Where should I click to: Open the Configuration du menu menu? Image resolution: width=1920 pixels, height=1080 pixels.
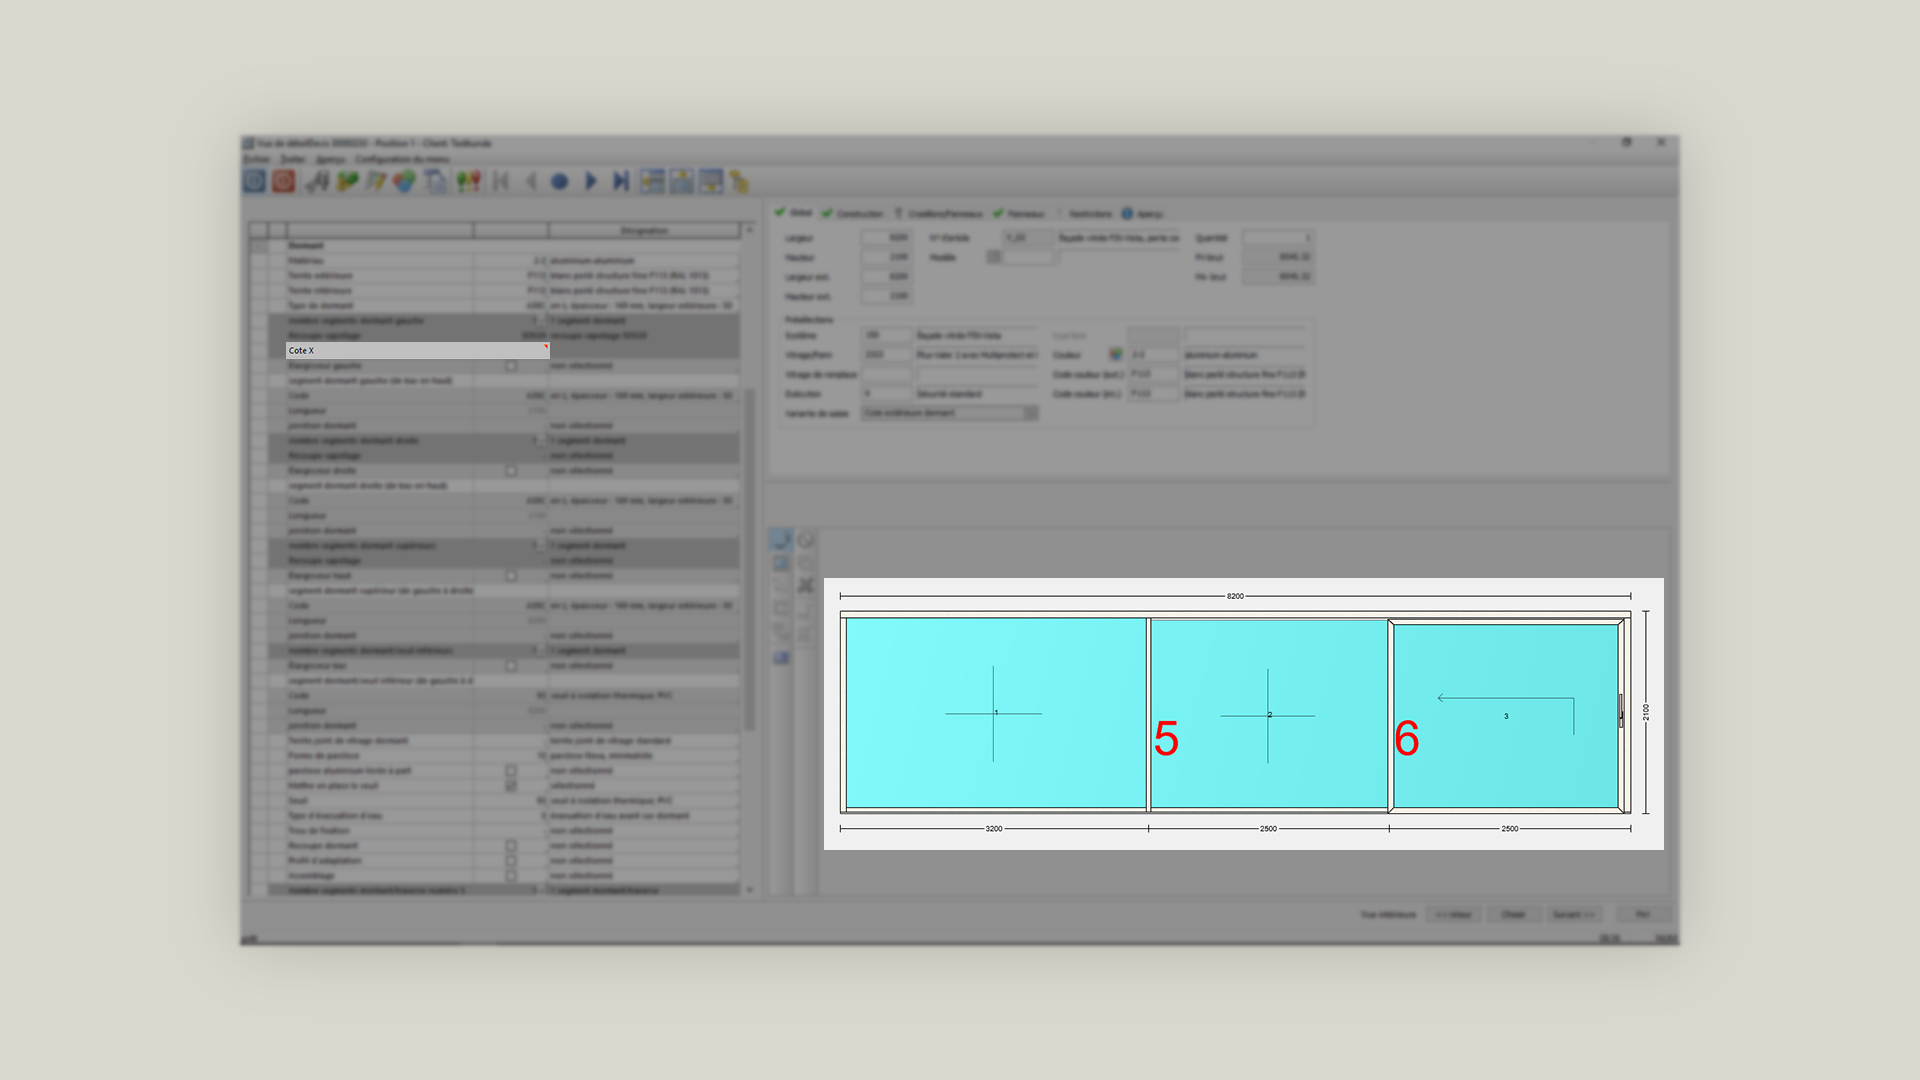[x=402, y=159]
